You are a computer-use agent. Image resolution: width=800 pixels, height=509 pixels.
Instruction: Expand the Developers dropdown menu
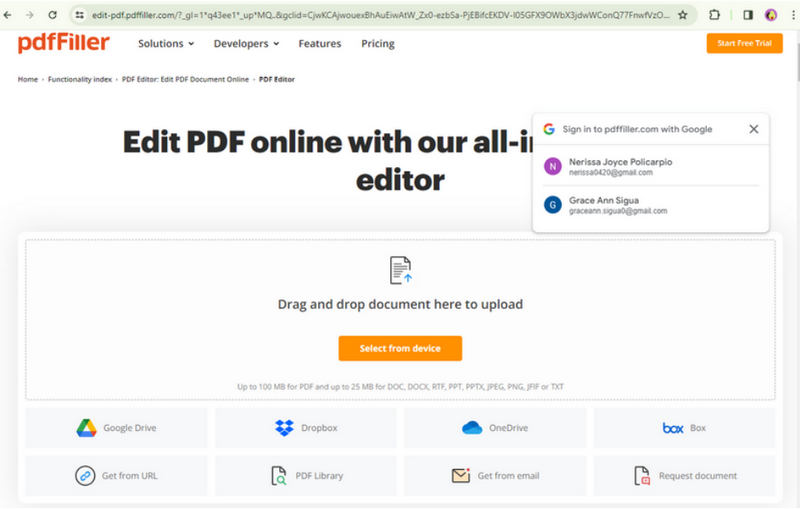coord(246,43)
